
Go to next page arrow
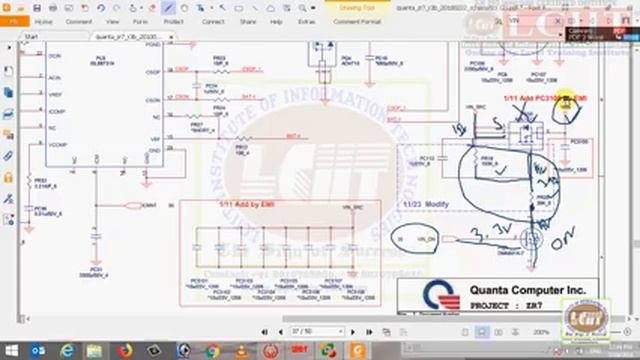coord(353,332)
